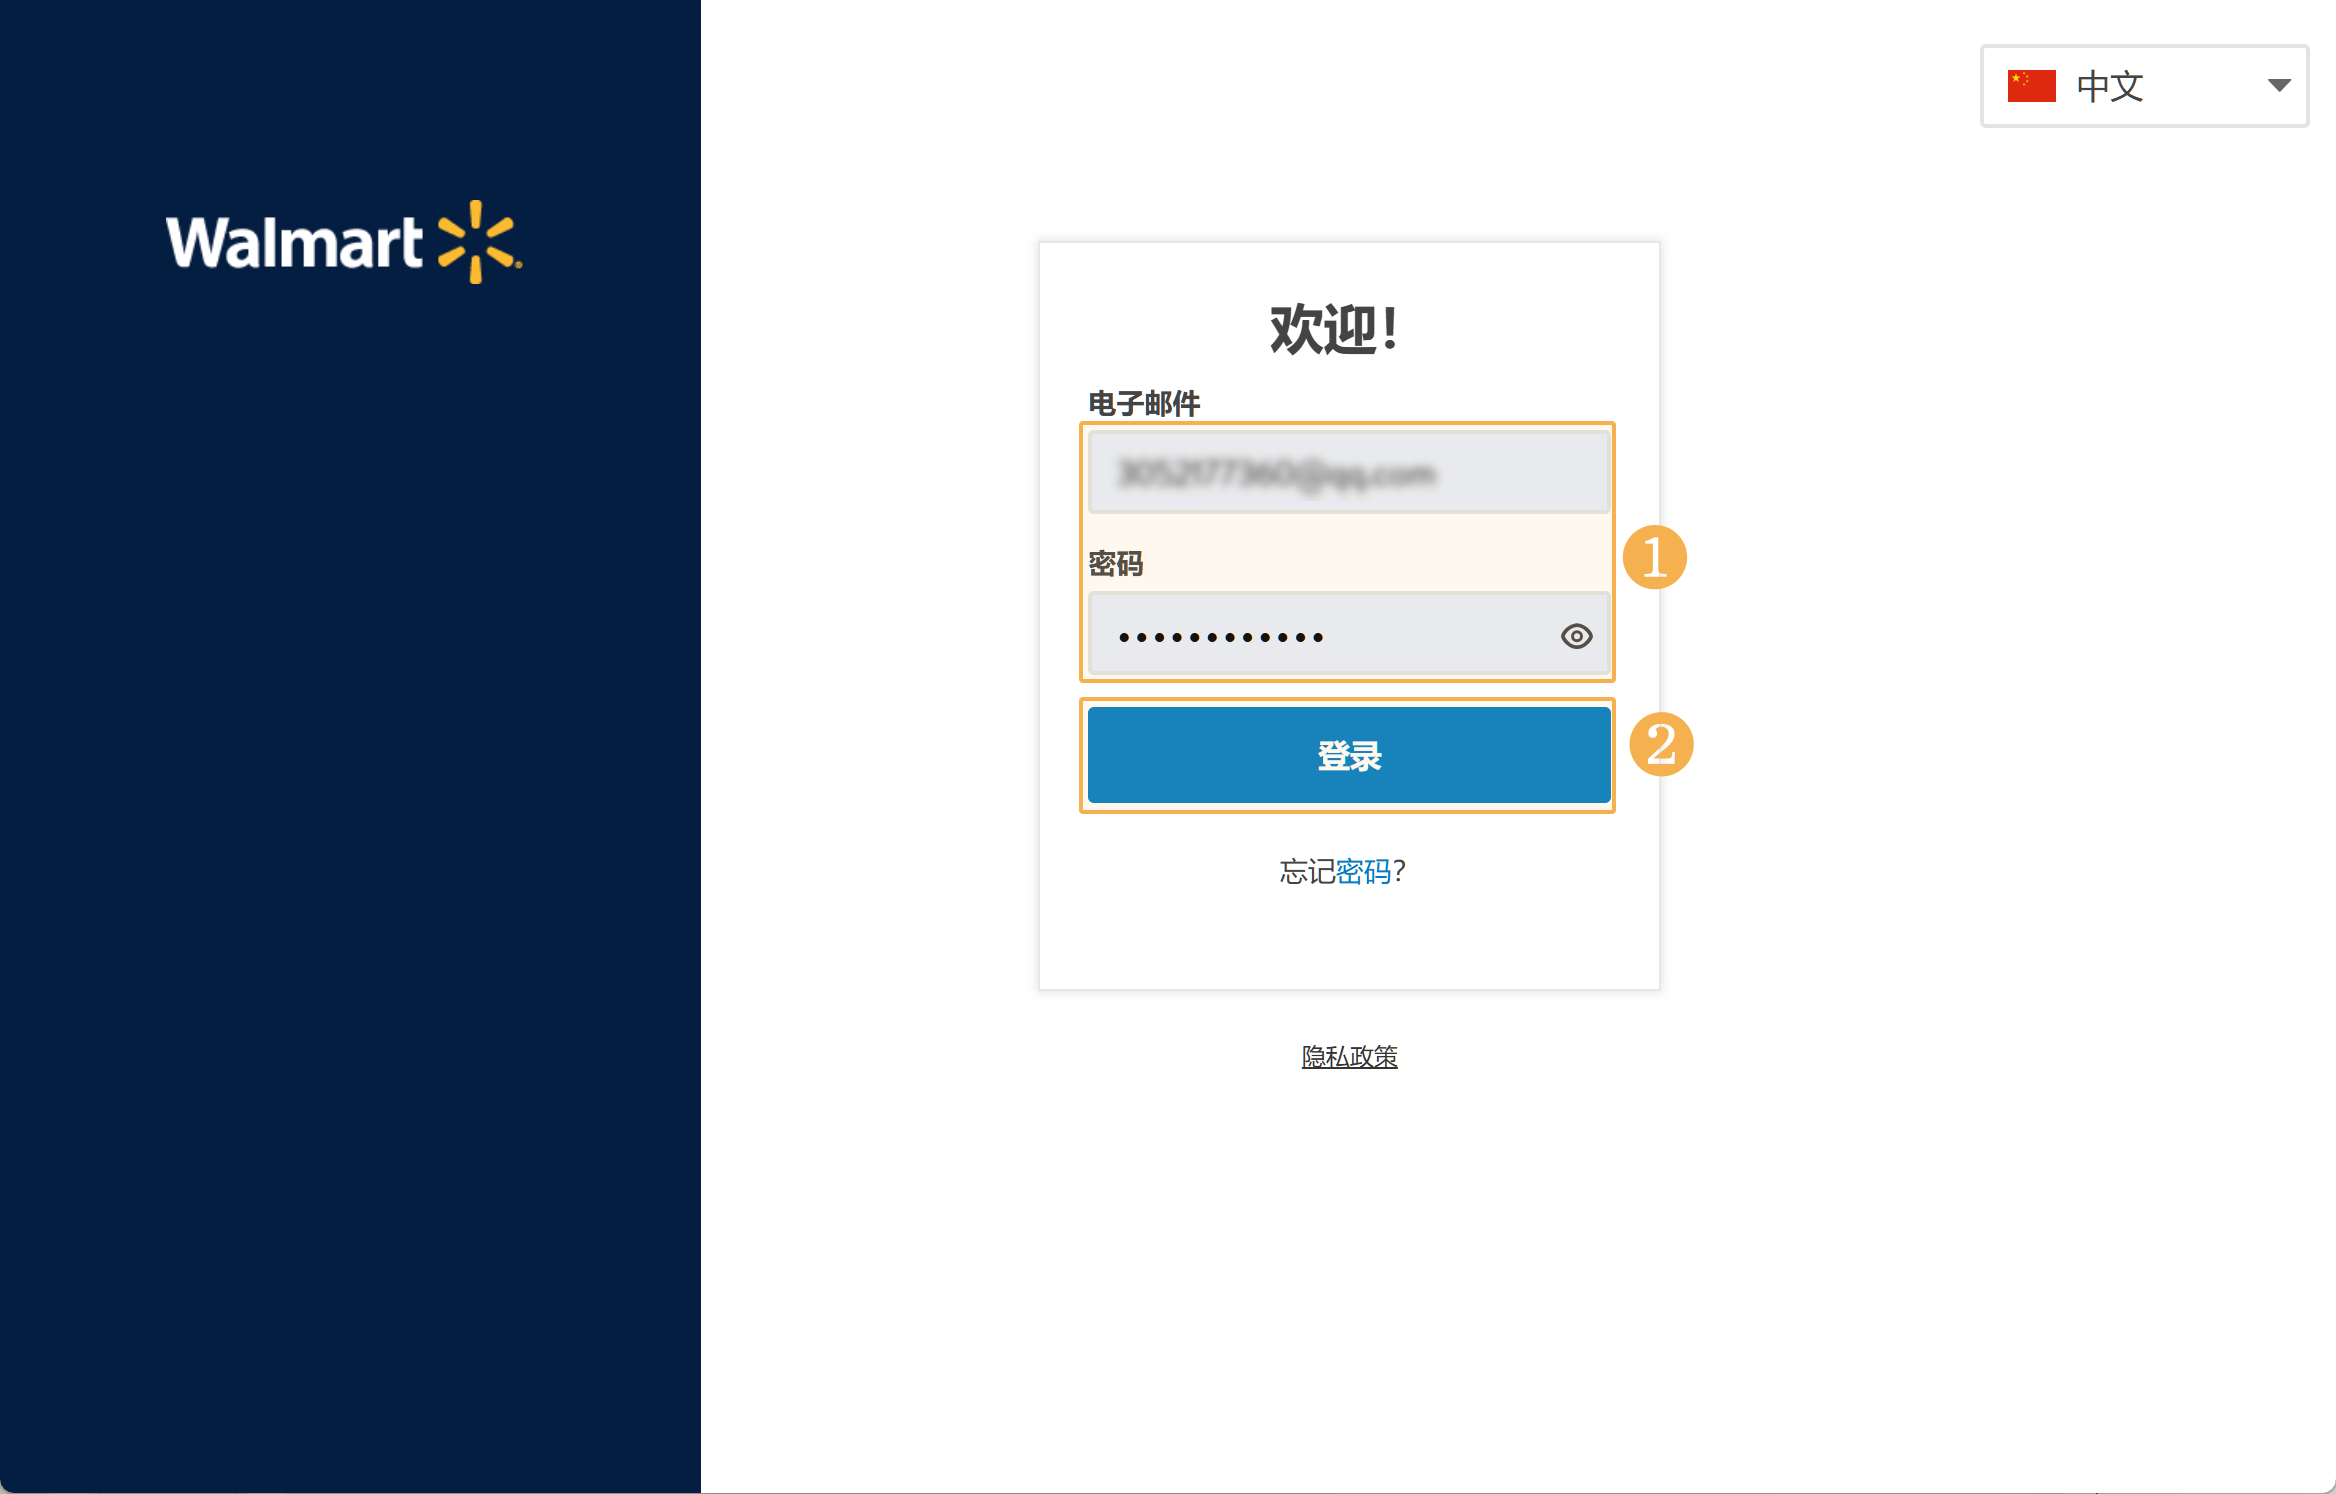This screenshot has height=1494, width=2336.
Task: Click the 密码 label above password field
Action: pyautogui.click(x=1115, y=564)
